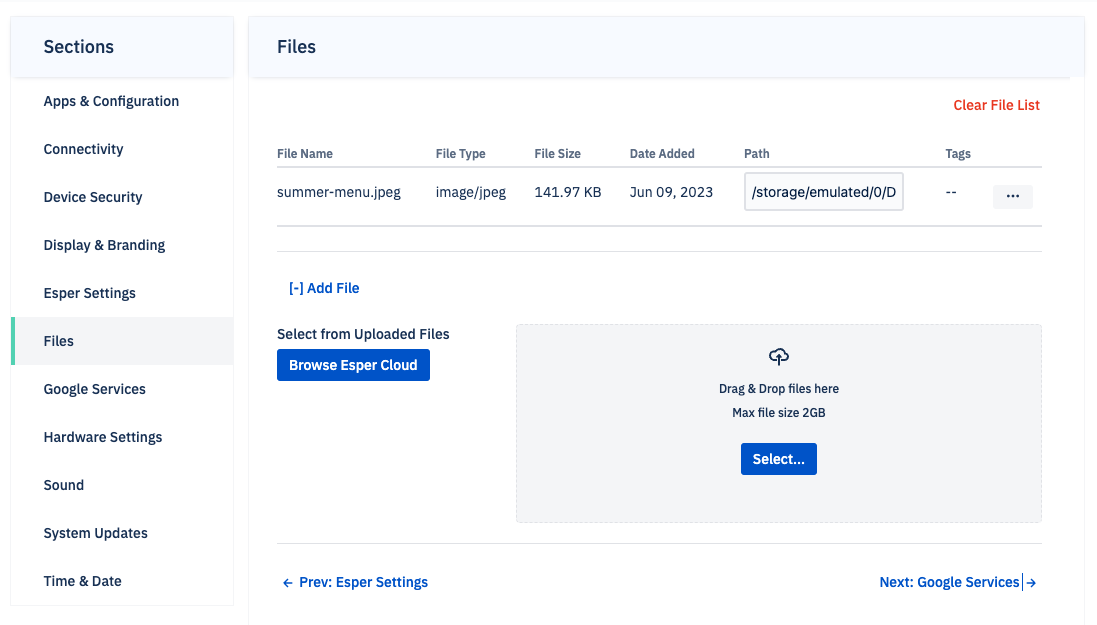The width and height of the screenshot is (1097, 625).
Task: Open the Connectivity section
Action: [x=83, y=148]
